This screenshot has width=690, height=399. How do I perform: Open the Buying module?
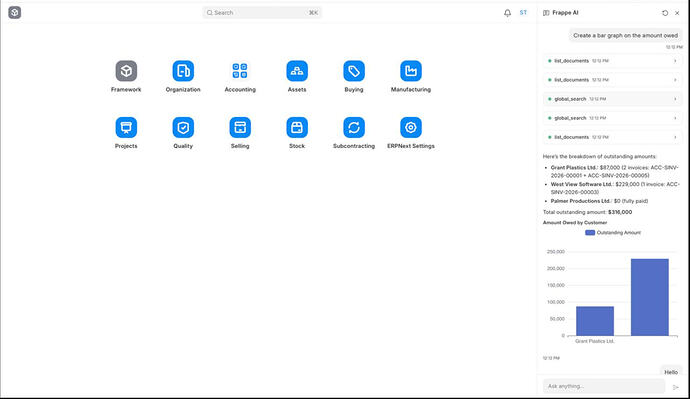(x=354, y=71)
